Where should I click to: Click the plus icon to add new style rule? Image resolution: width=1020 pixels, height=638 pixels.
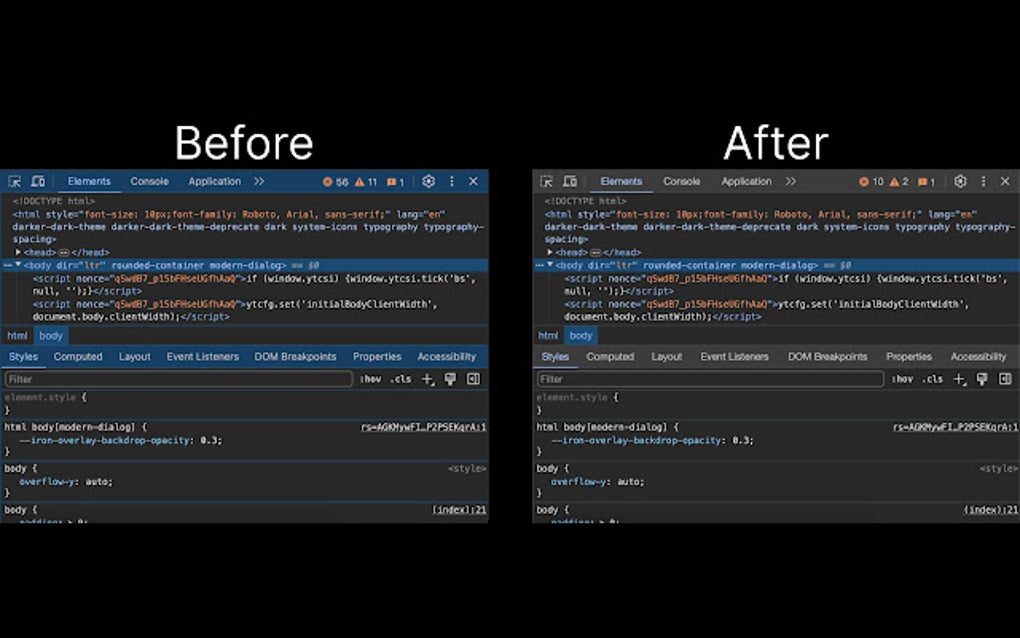point(427,379)
